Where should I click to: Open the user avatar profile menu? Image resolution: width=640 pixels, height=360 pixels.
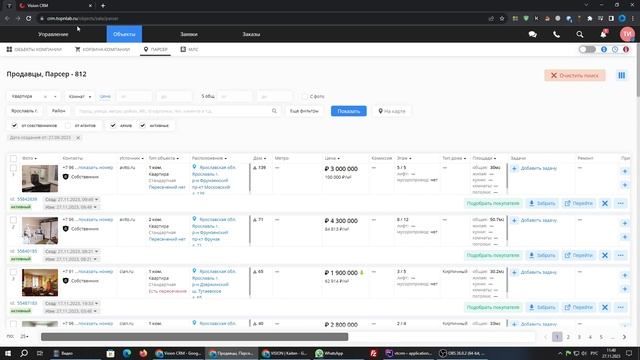[x=627, y=34]
